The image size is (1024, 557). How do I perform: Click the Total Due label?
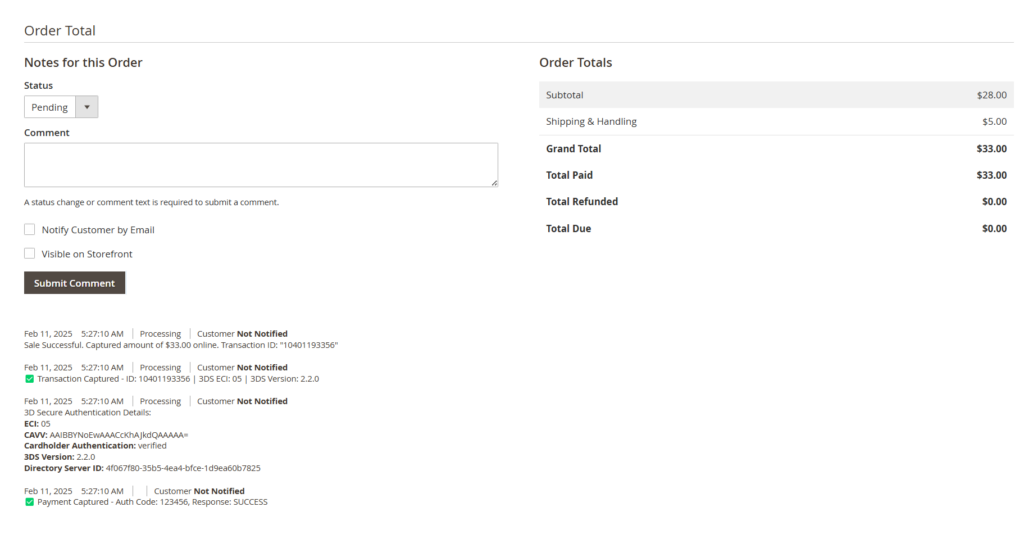[x=568, y=229]
